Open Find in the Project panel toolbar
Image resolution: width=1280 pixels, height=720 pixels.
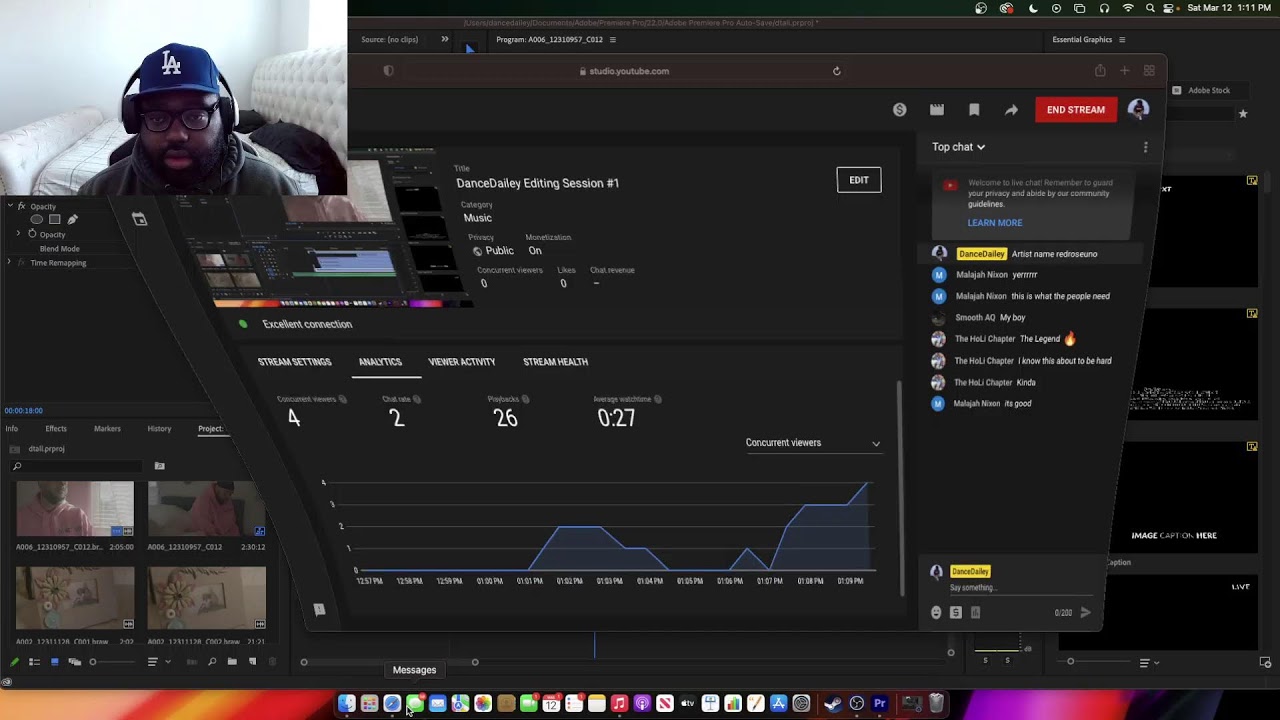coord(212,662)
